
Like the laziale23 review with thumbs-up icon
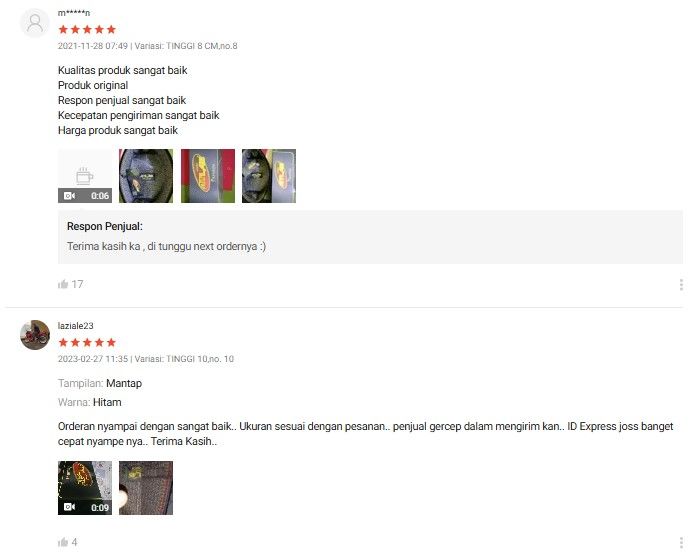coord(63,542)
